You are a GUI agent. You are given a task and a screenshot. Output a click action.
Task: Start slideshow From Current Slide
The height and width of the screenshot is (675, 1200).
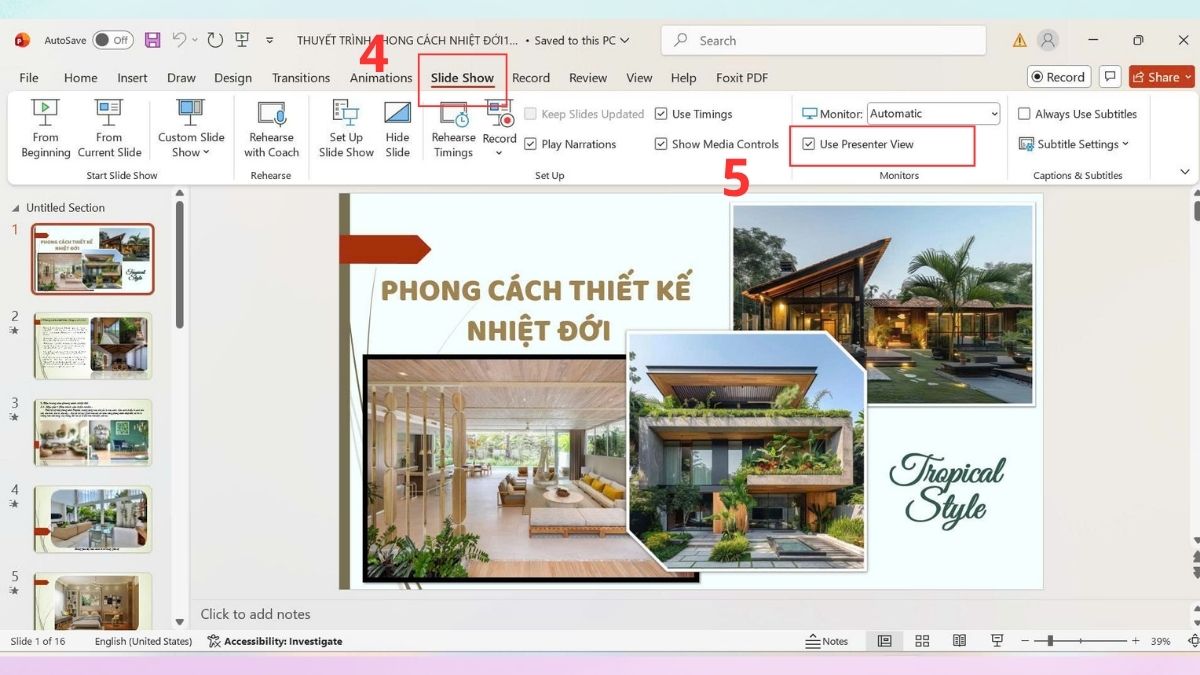click(x=109, y=129)
